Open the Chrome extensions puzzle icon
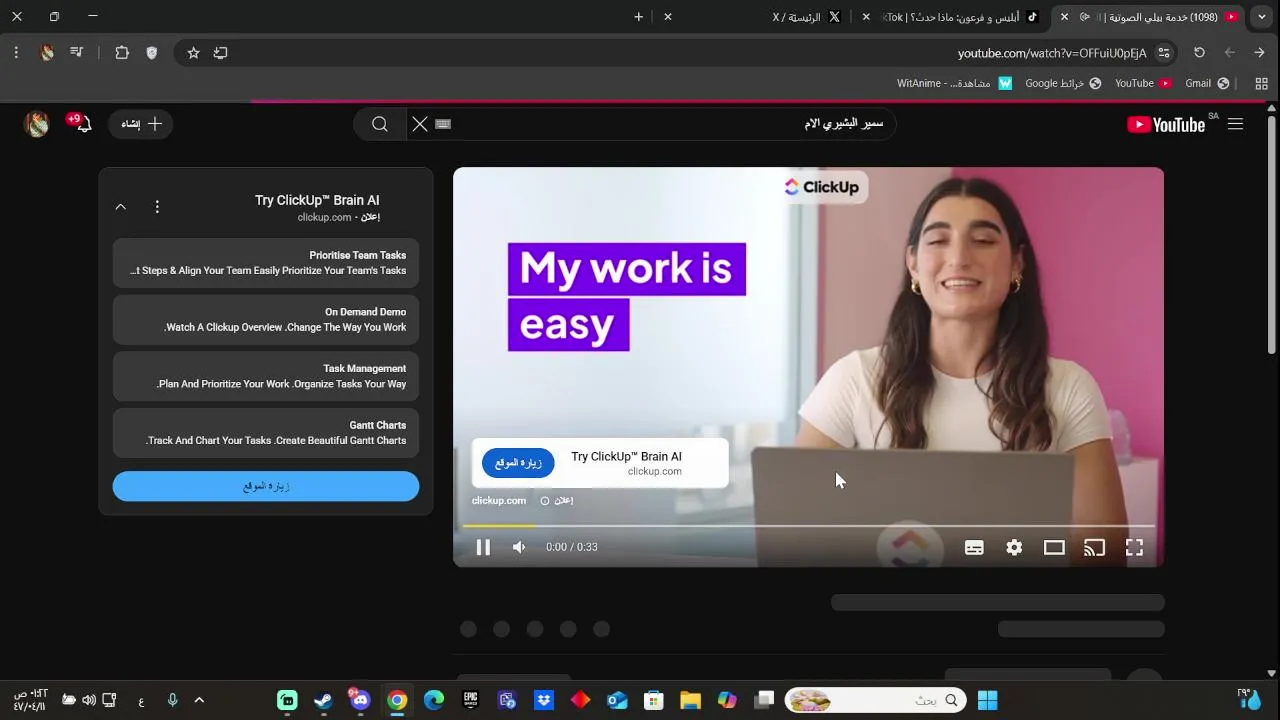 (122, 53)
